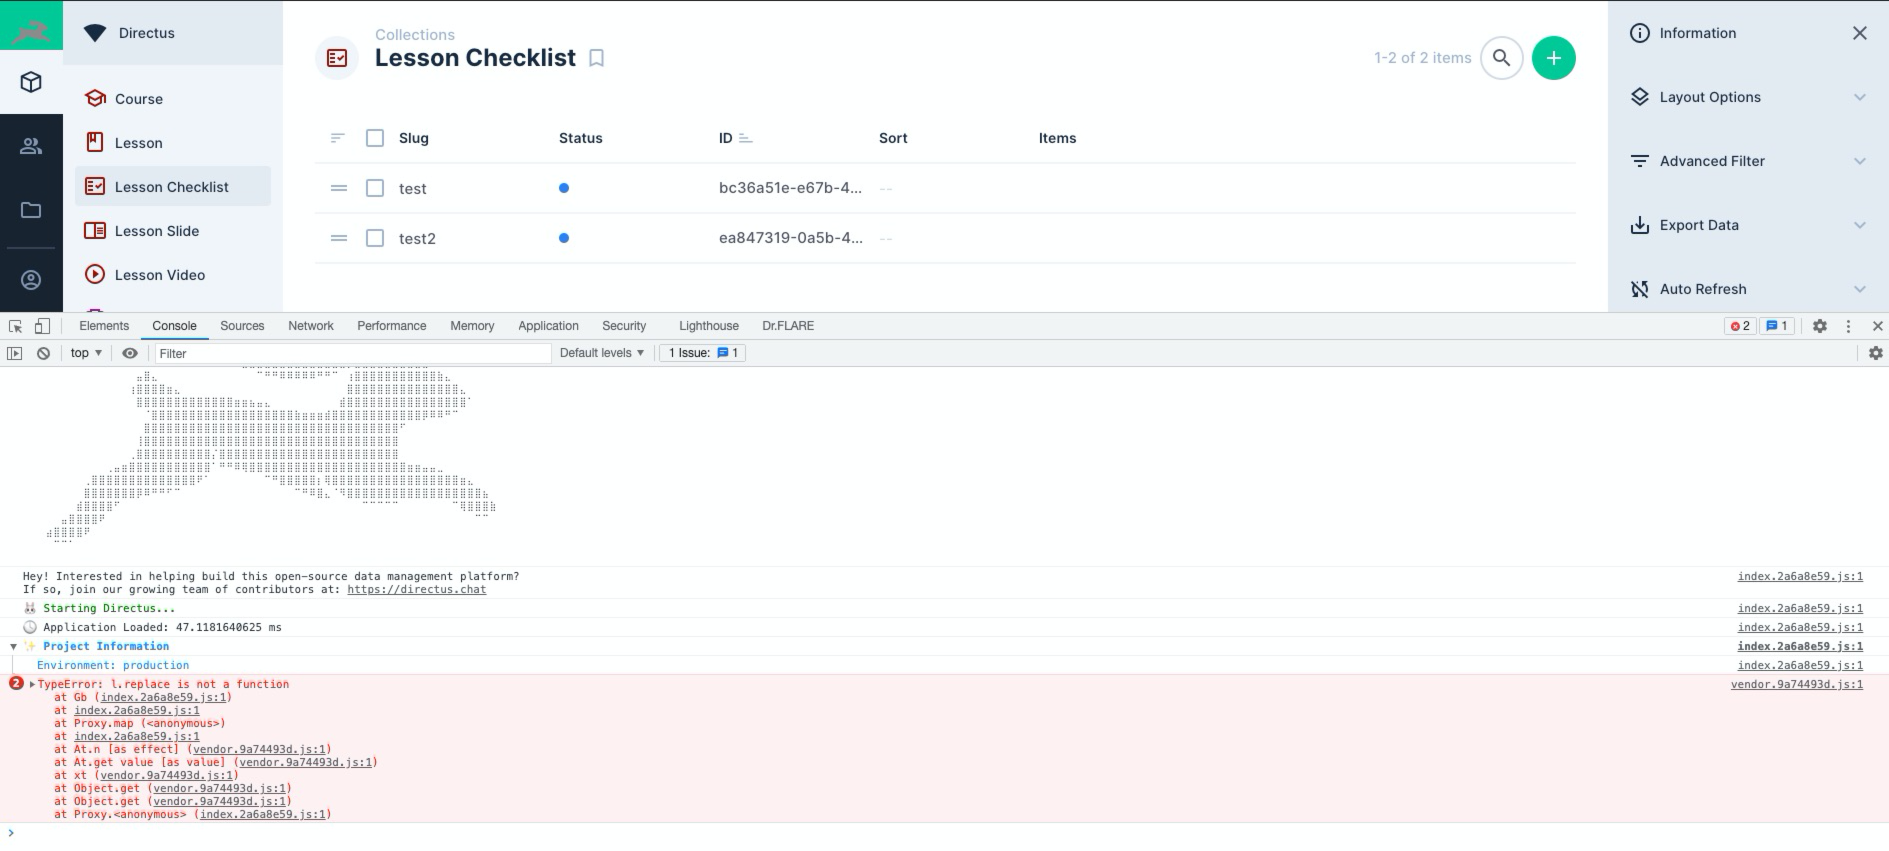The image size is (1889, 851).
Task: Expand the Auto Refresh section
Action: [1748, 289]
